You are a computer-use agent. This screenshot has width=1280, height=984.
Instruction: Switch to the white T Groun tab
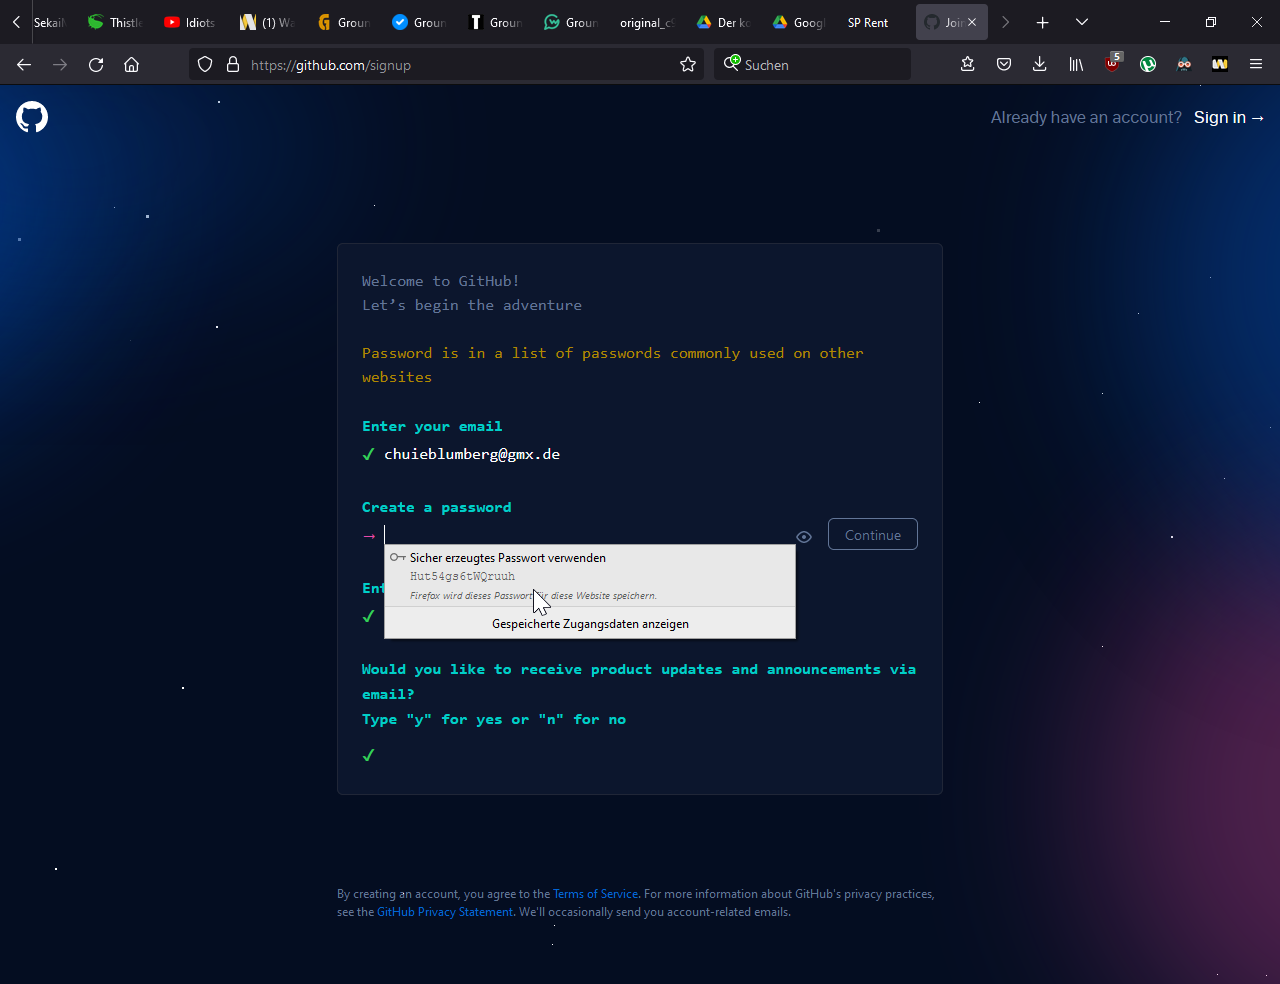point(496,22)
